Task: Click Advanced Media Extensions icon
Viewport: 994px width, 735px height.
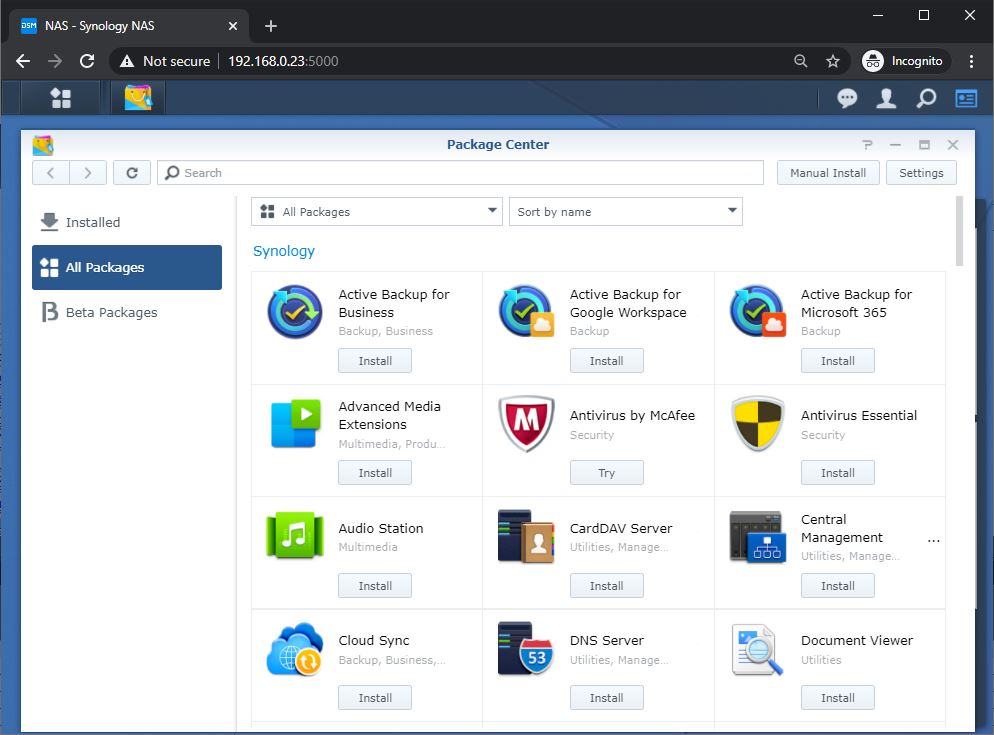Action: point(295,424)
